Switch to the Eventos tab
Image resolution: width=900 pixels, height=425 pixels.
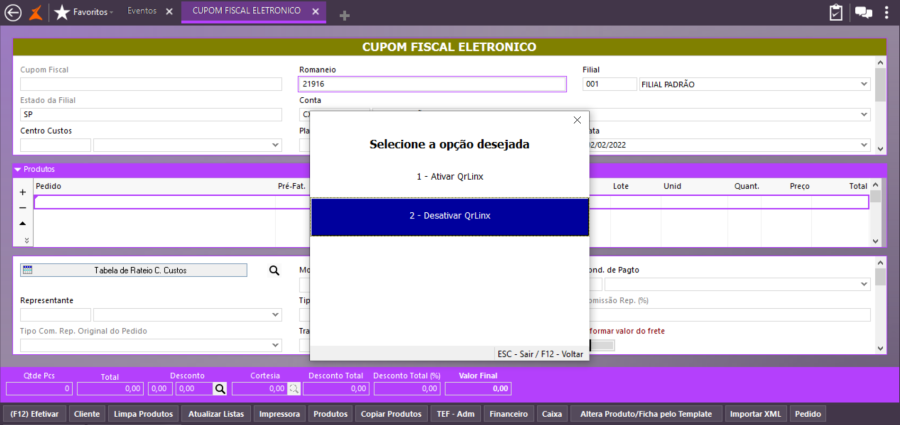click(142, 11)
